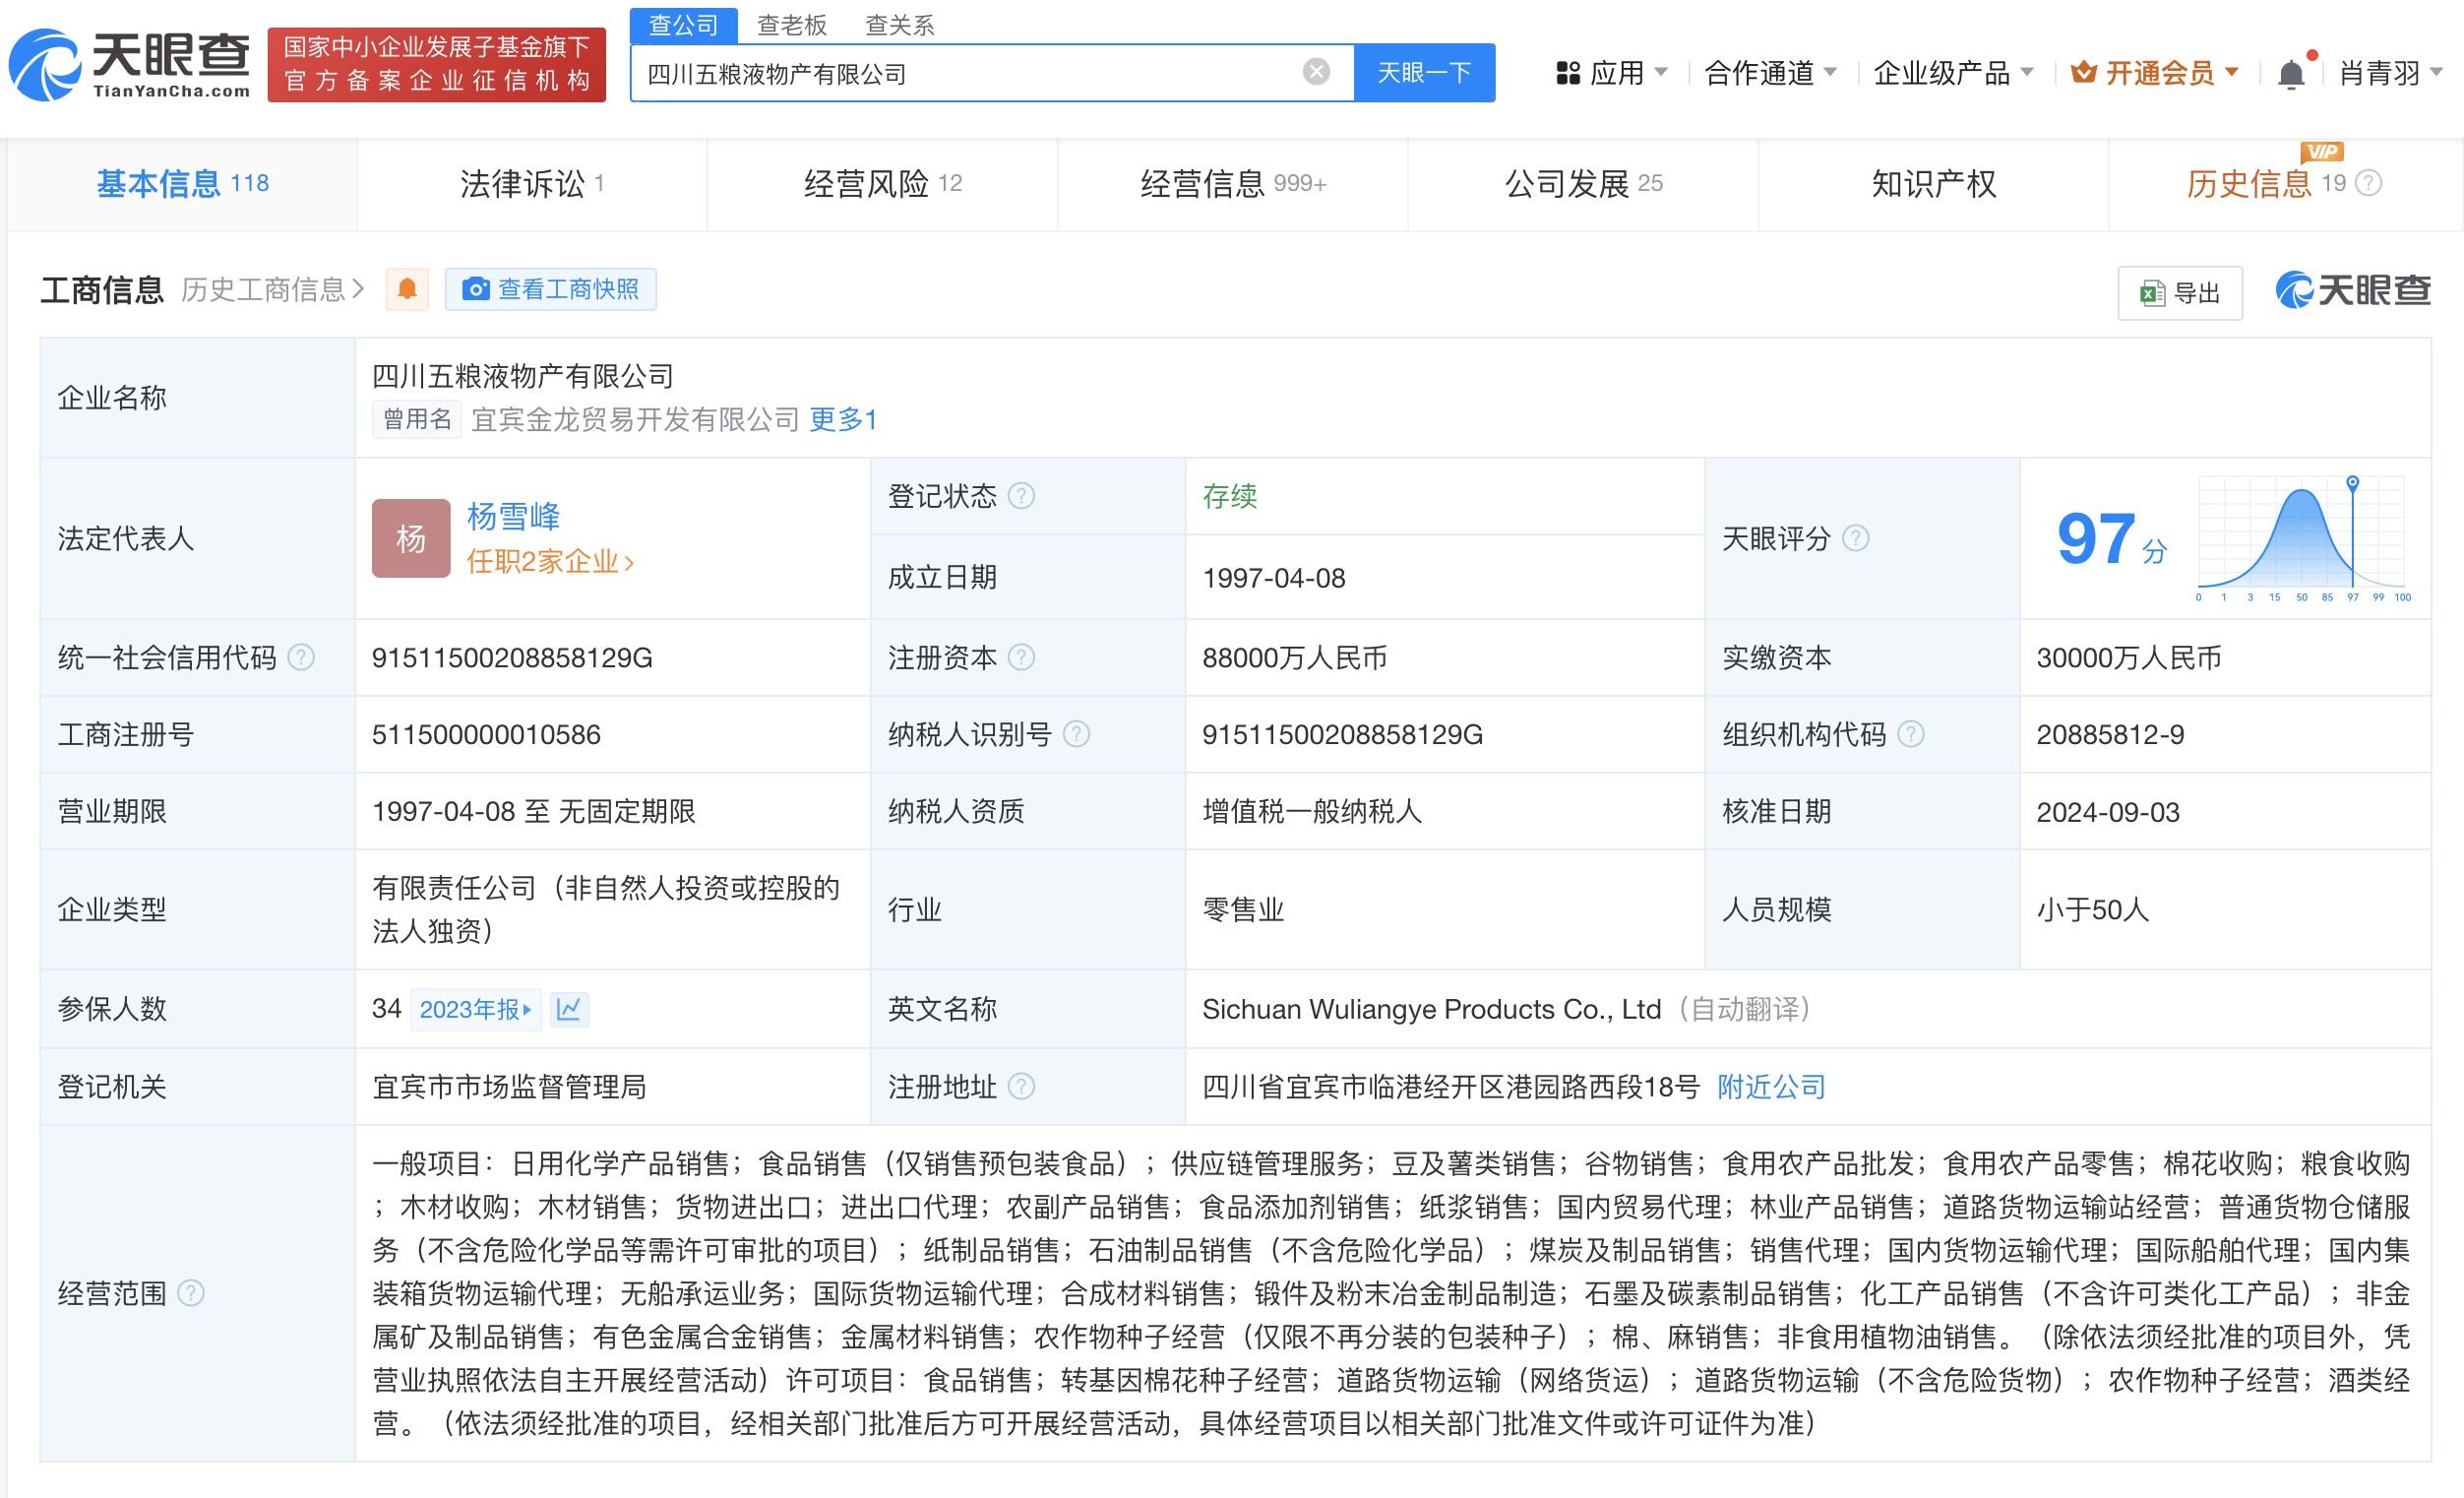Click the 天眼一下 search button
Screen dimensions: 2464x1498
[x=1424, y=71]
